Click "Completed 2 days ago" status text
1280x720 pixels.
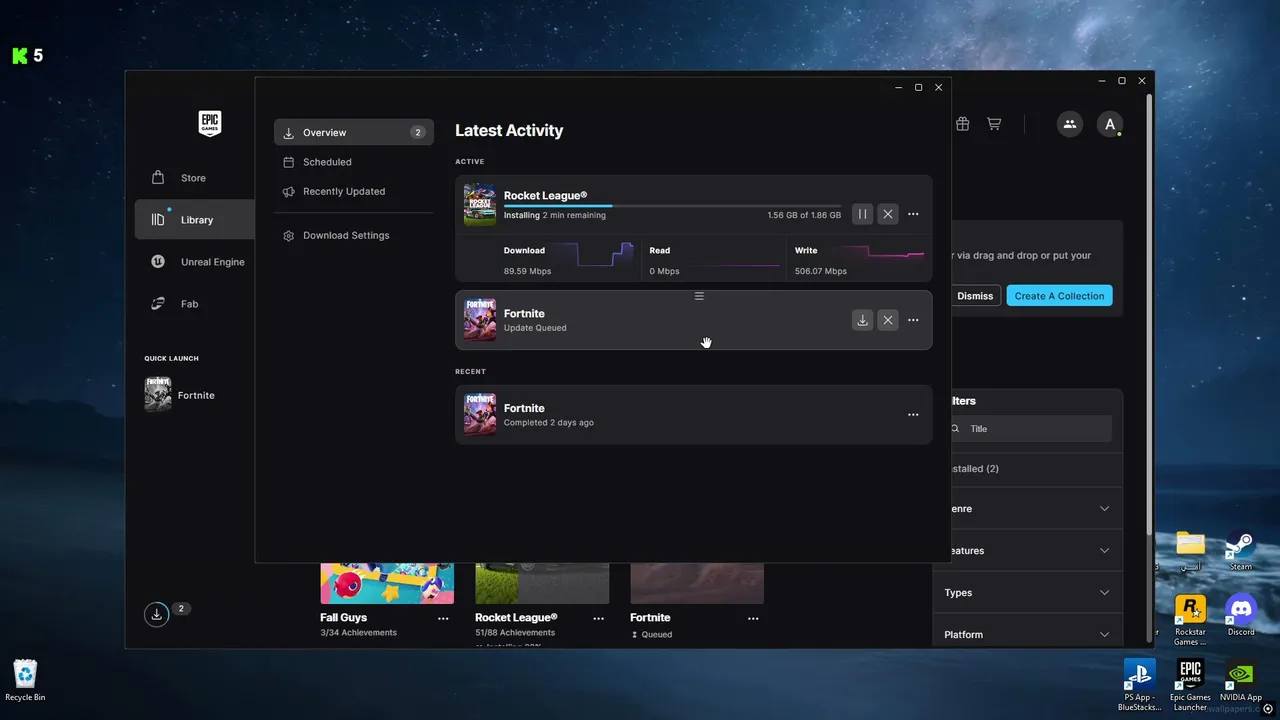point(549,423)
